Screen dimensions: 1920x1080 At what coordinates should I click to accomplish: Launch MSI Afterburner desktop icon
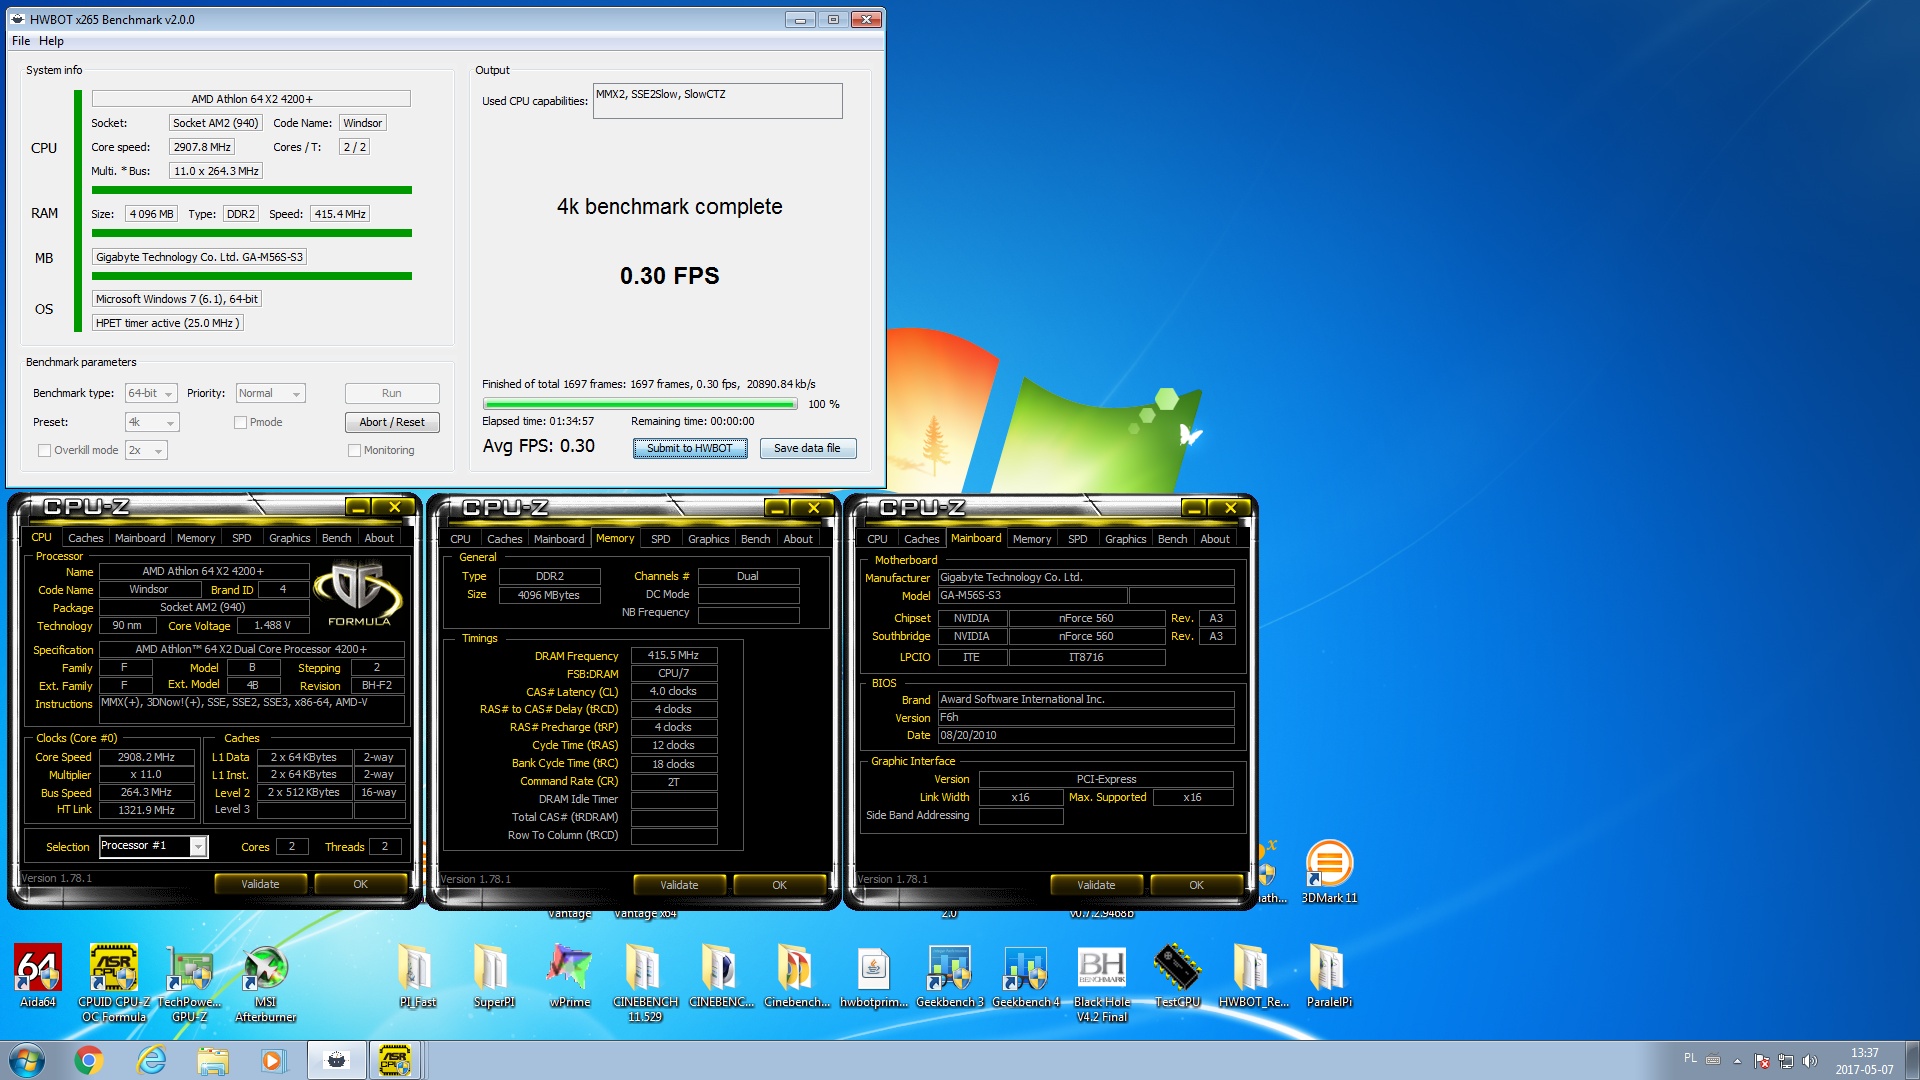266,982
